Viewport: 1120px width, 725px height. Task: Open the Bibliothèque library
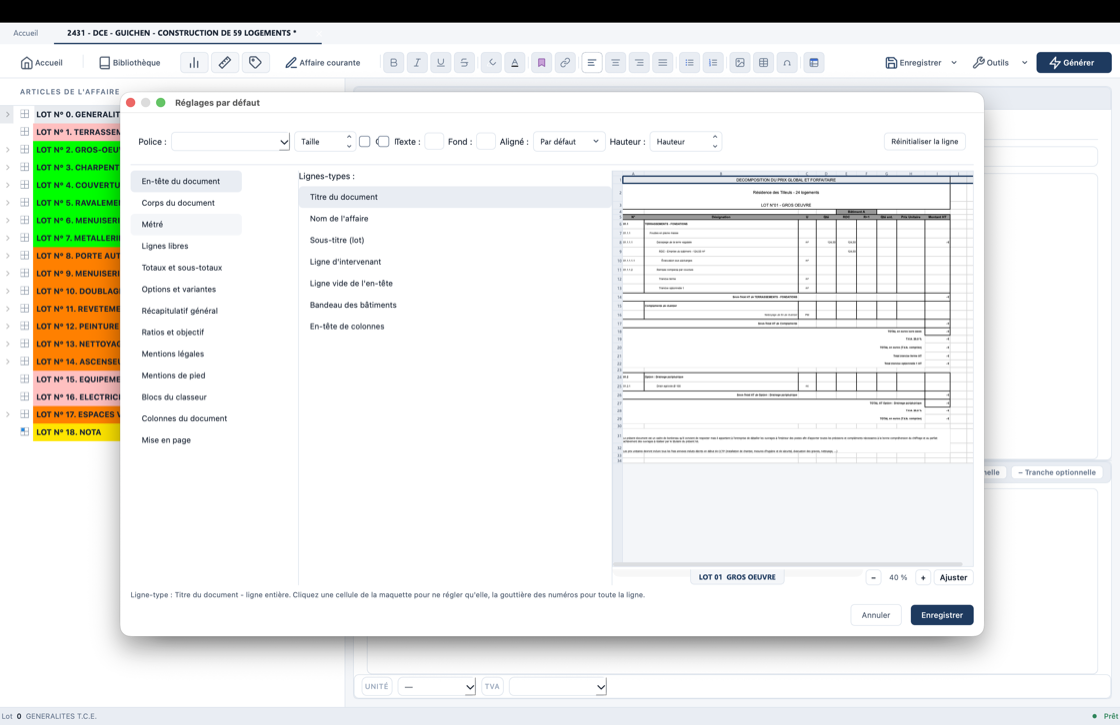coord(129,63)
